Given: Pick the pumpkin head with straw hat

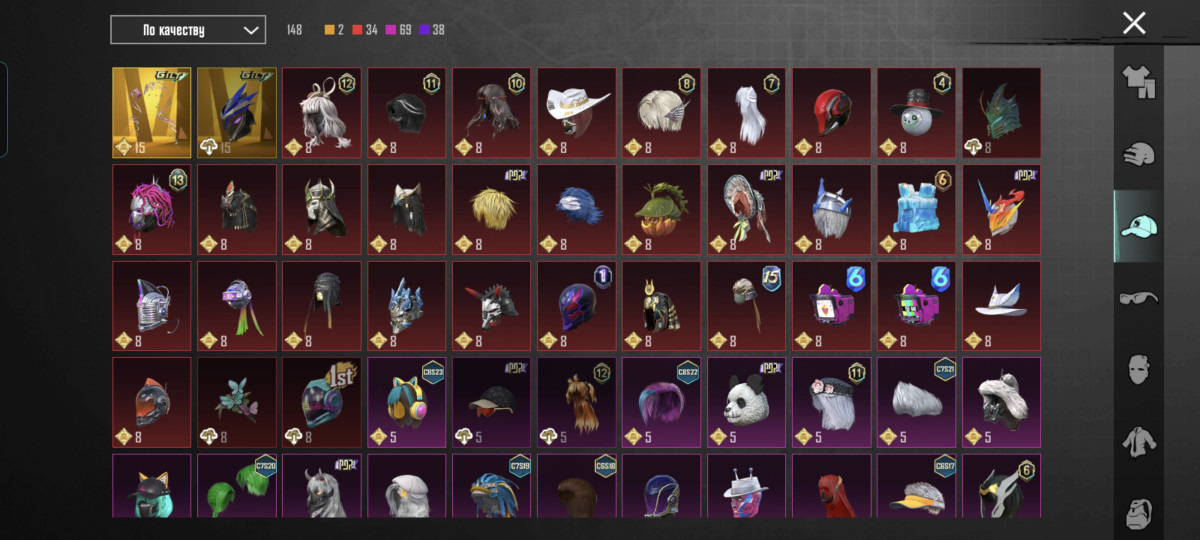Looking at the screenshot, I should pos(661,209).
